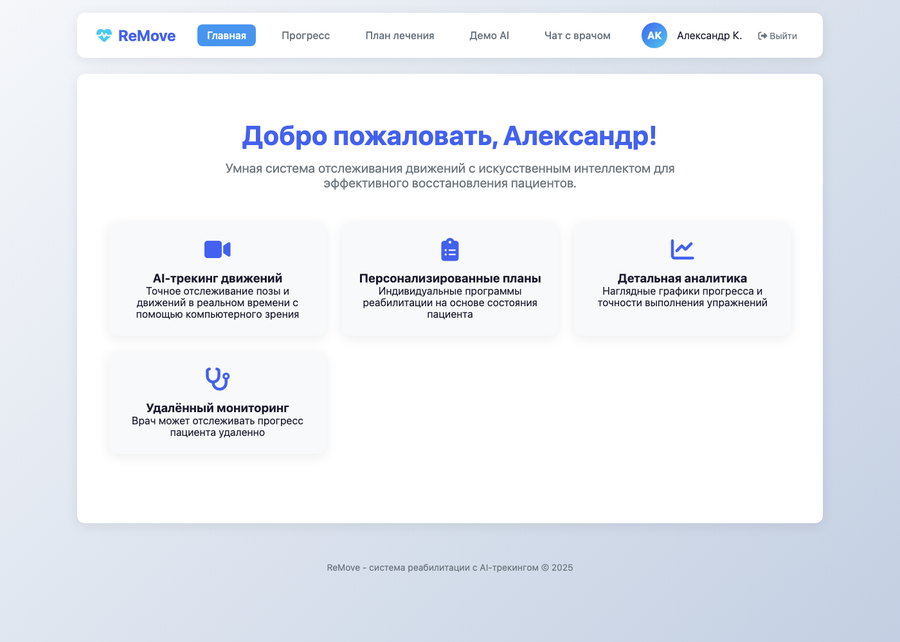The height and width of the screenshot is (642, 900).
Task: Open the План лечения tab
Action: coord(399,36)
